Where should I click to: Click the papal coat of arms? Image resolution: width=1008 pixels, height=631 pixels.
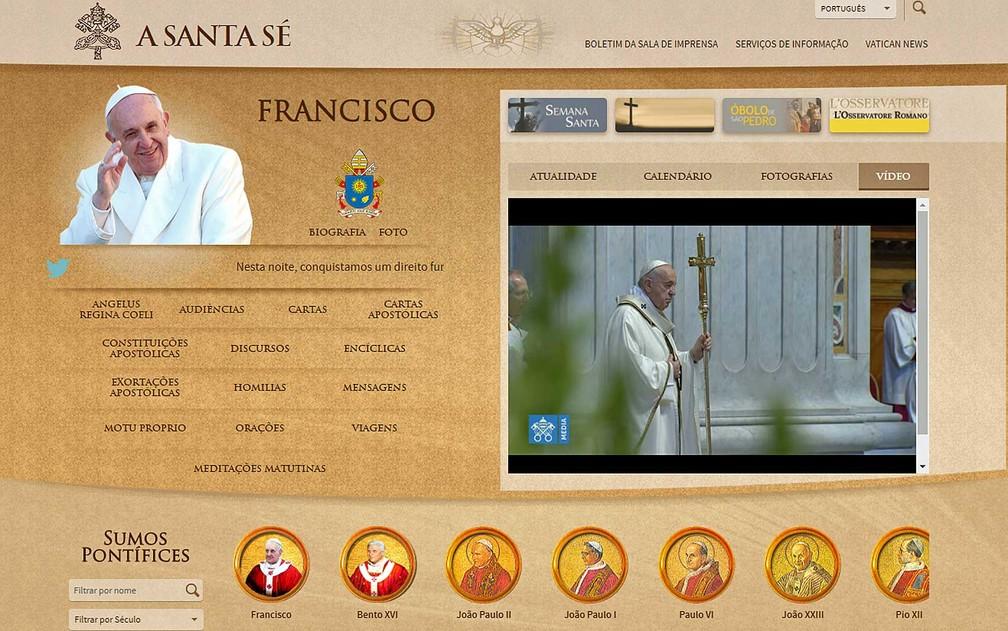click(x=359, y=183)
